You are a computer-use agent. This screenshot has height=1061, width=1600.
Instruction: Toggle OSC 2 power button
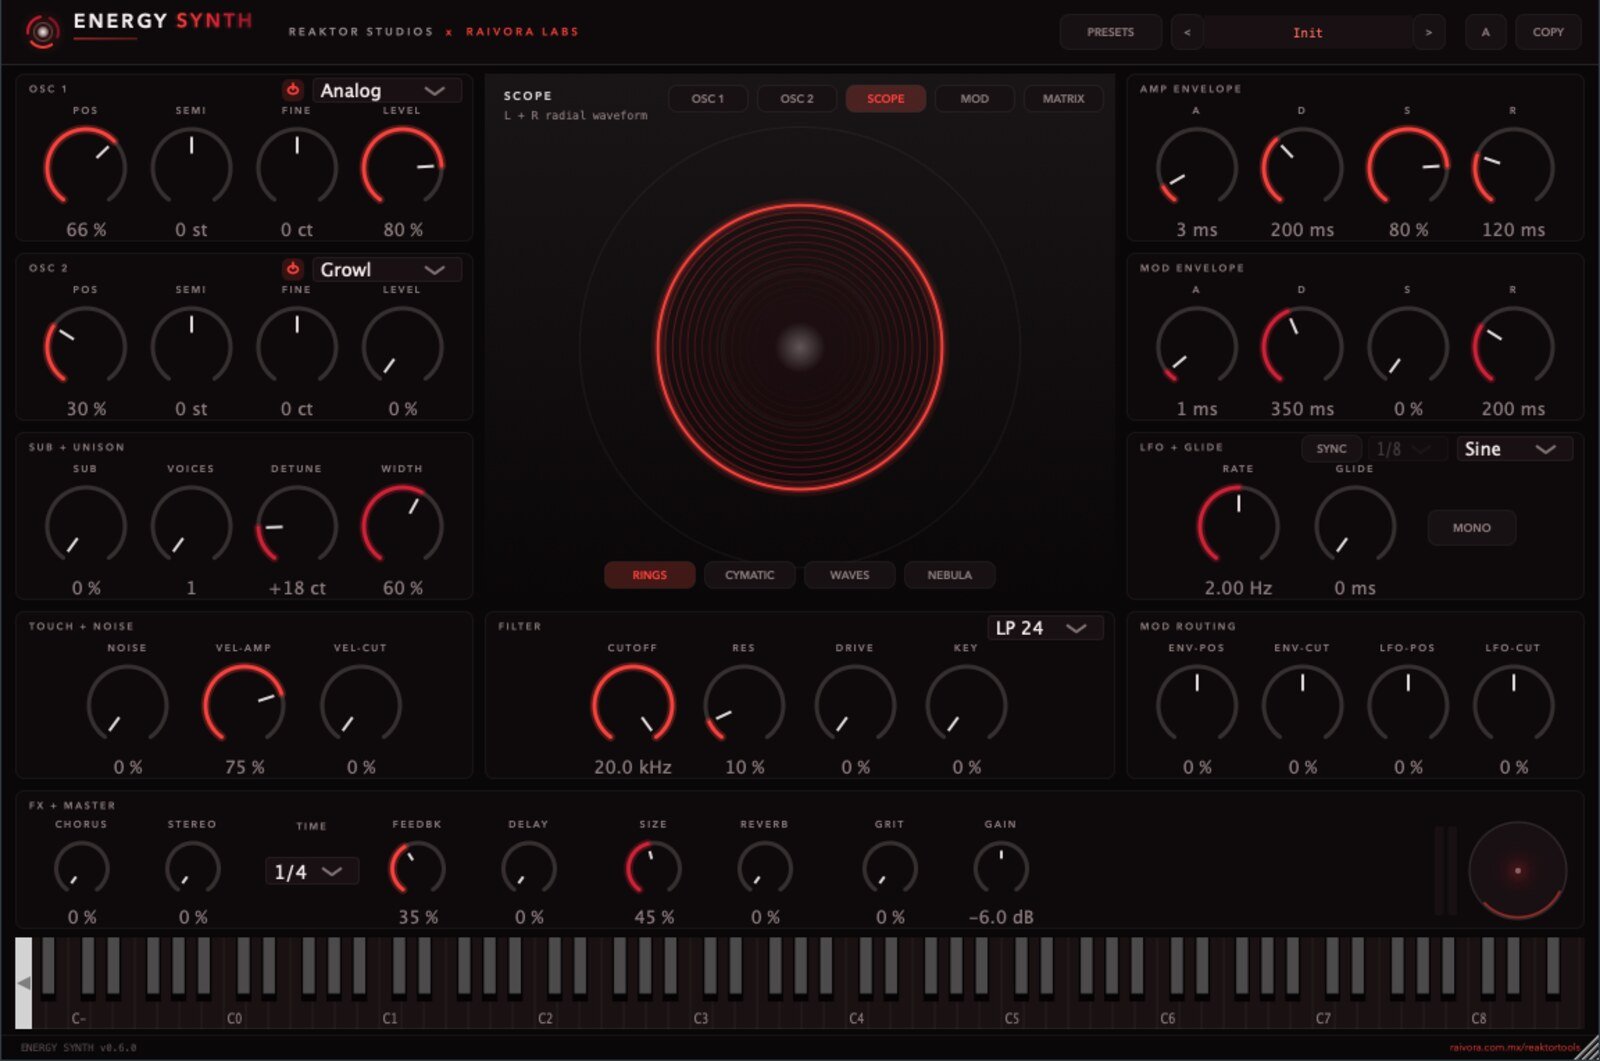[x=293, y=269]
